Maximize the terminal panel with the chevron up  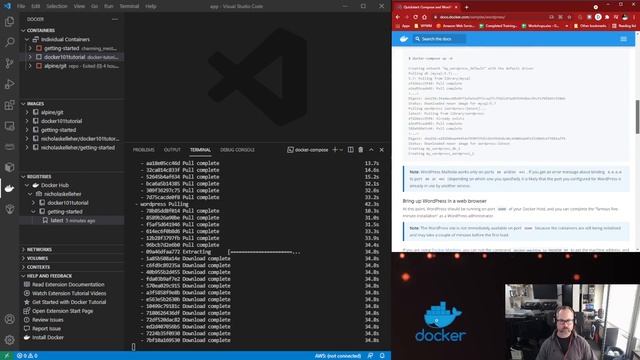(371, 150)
